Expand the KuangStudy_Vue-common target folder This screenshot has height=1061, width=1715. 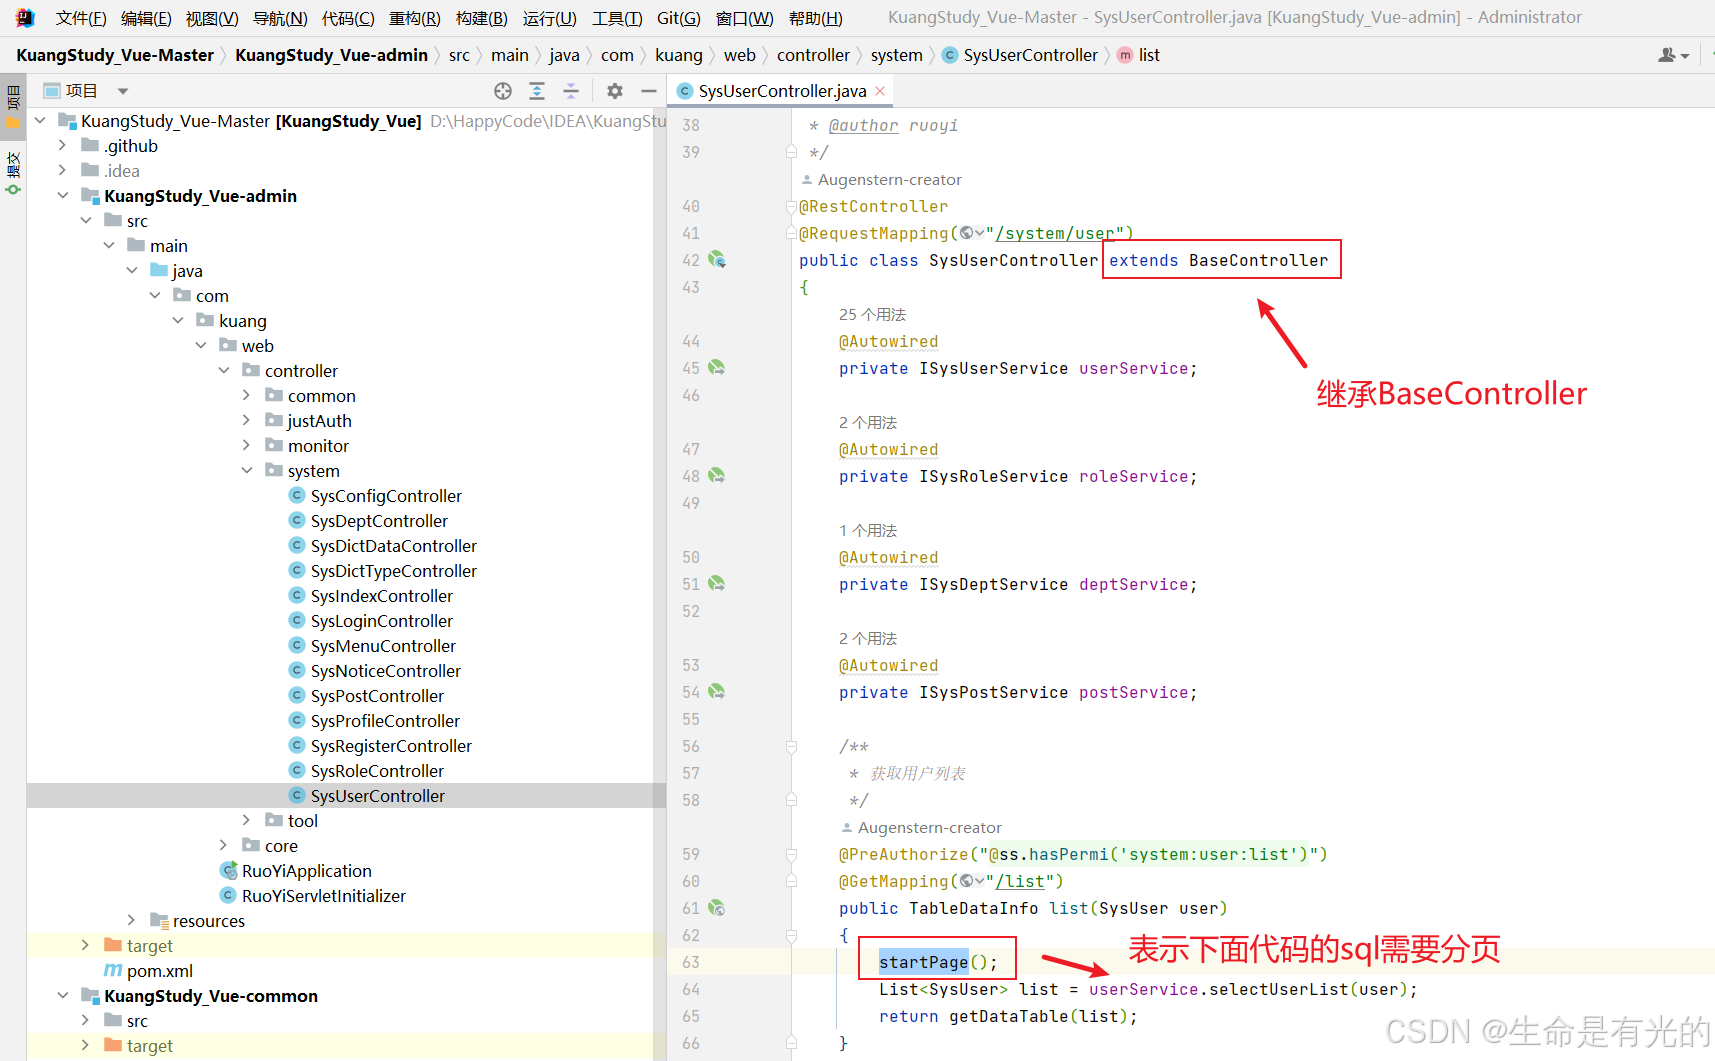pos(86,1046)
